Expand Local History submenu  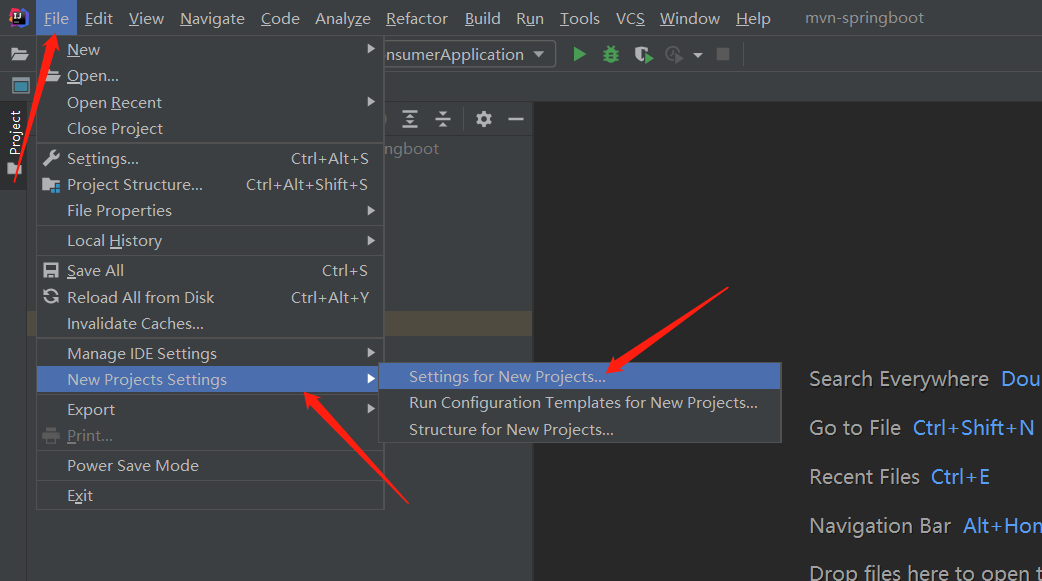[x=210, y=241]
